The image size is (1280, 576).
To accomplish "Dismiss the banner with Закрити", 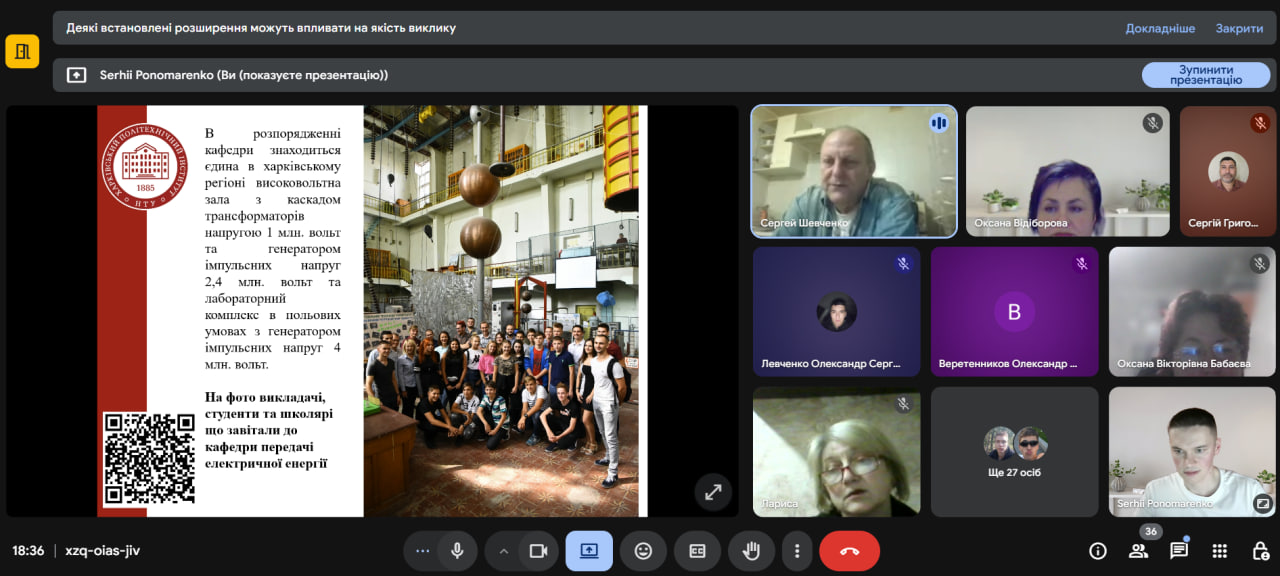I will click(x=1239, y=28).
